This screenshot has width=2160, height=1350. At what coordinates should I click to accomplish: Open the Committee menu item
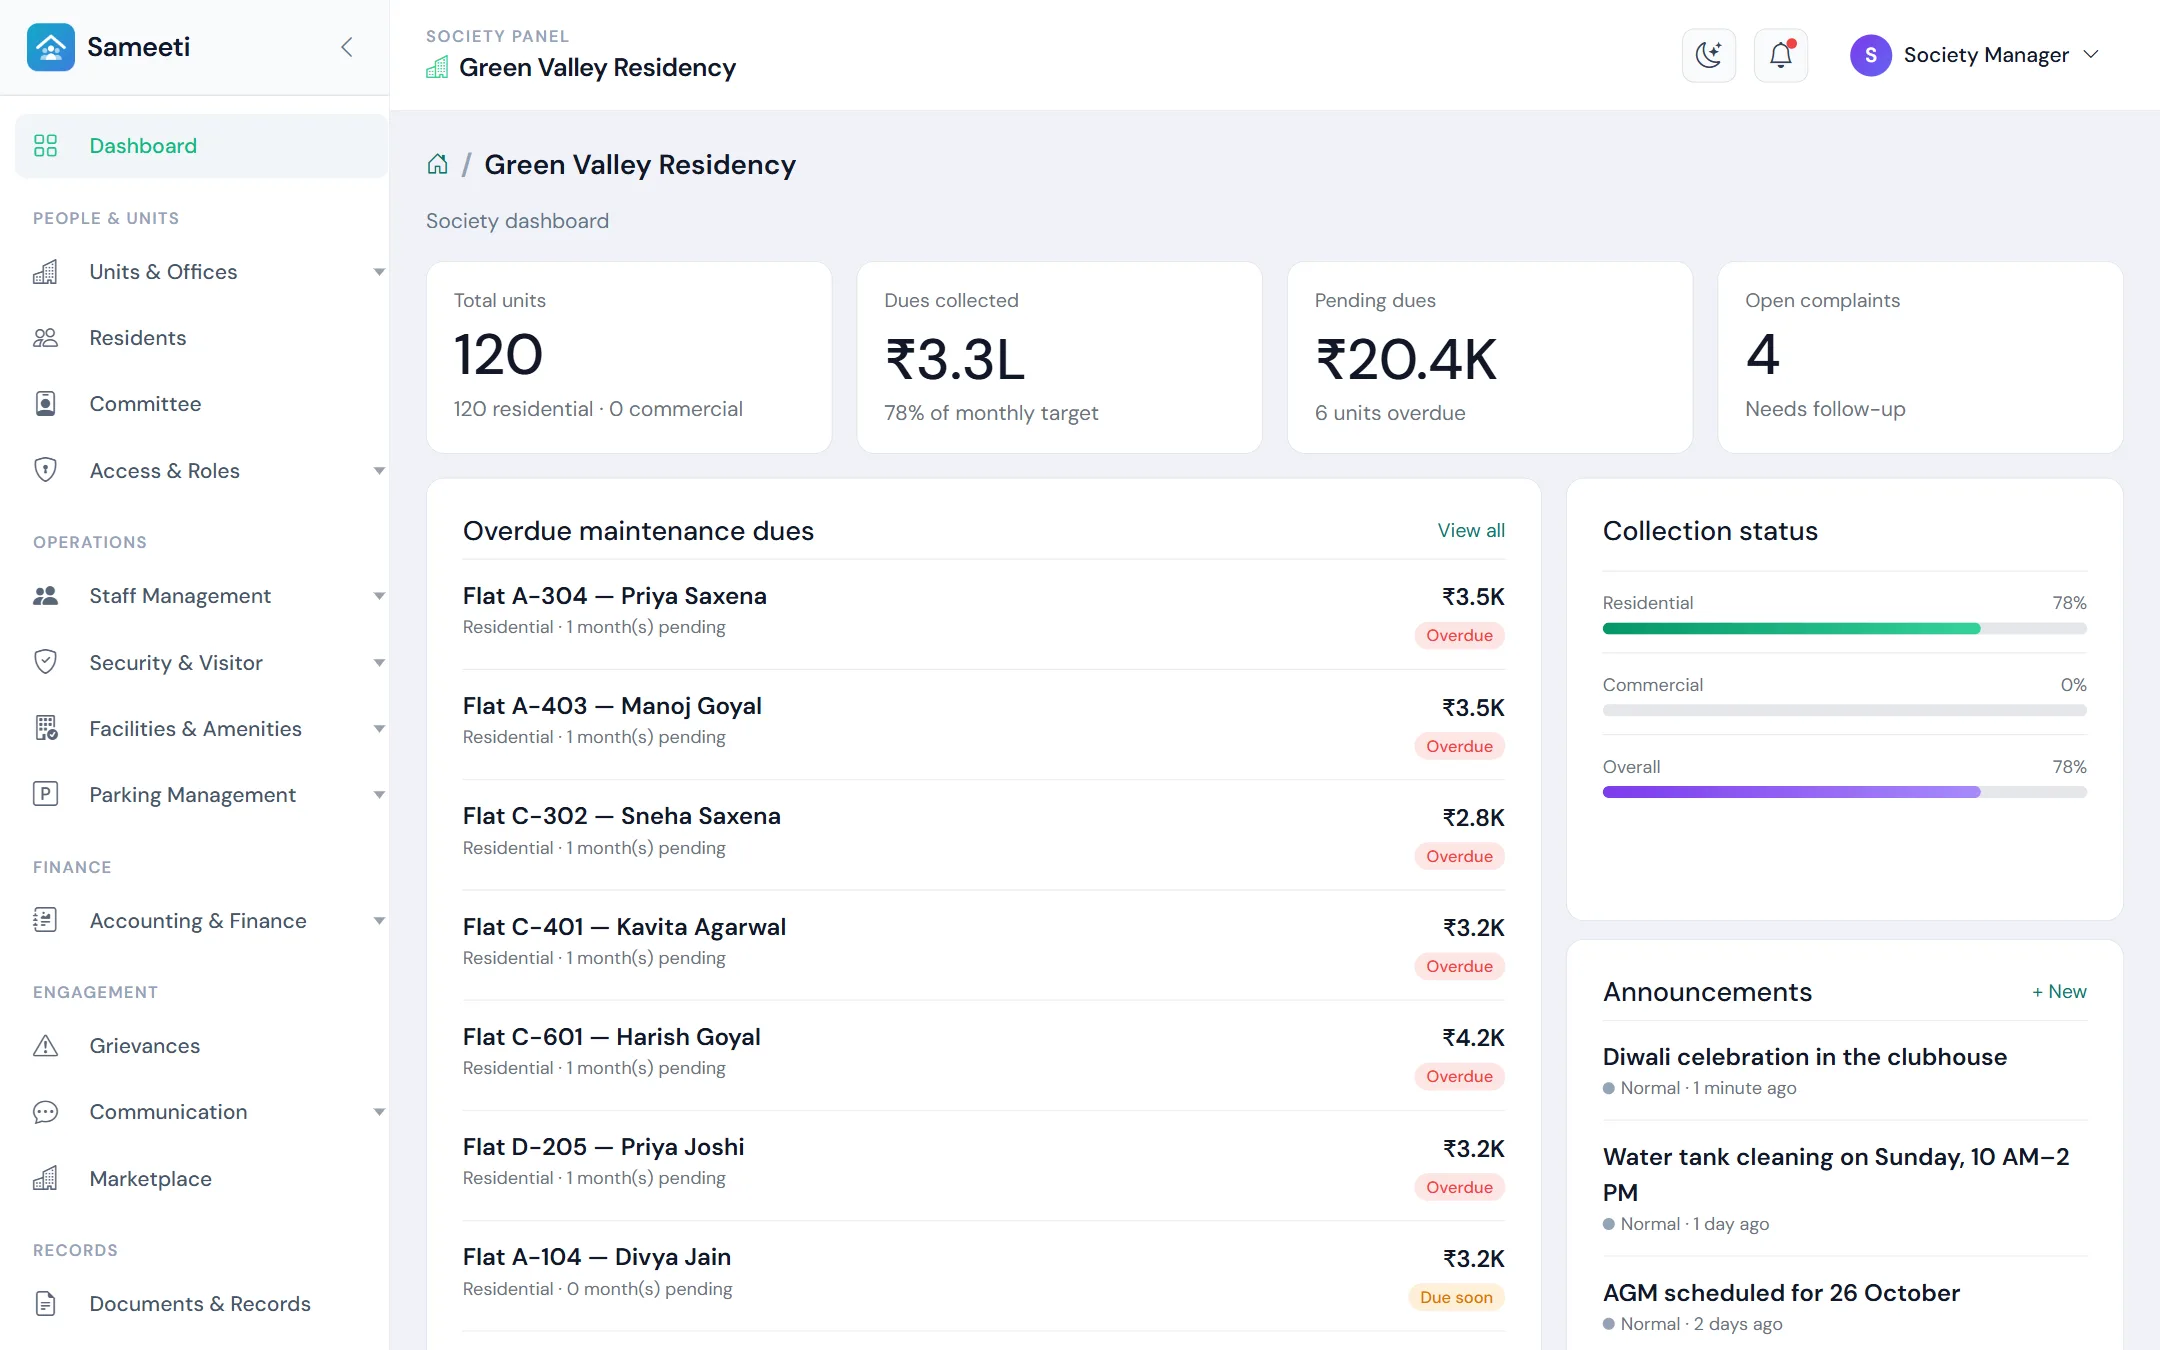click(x=201, y=404)
